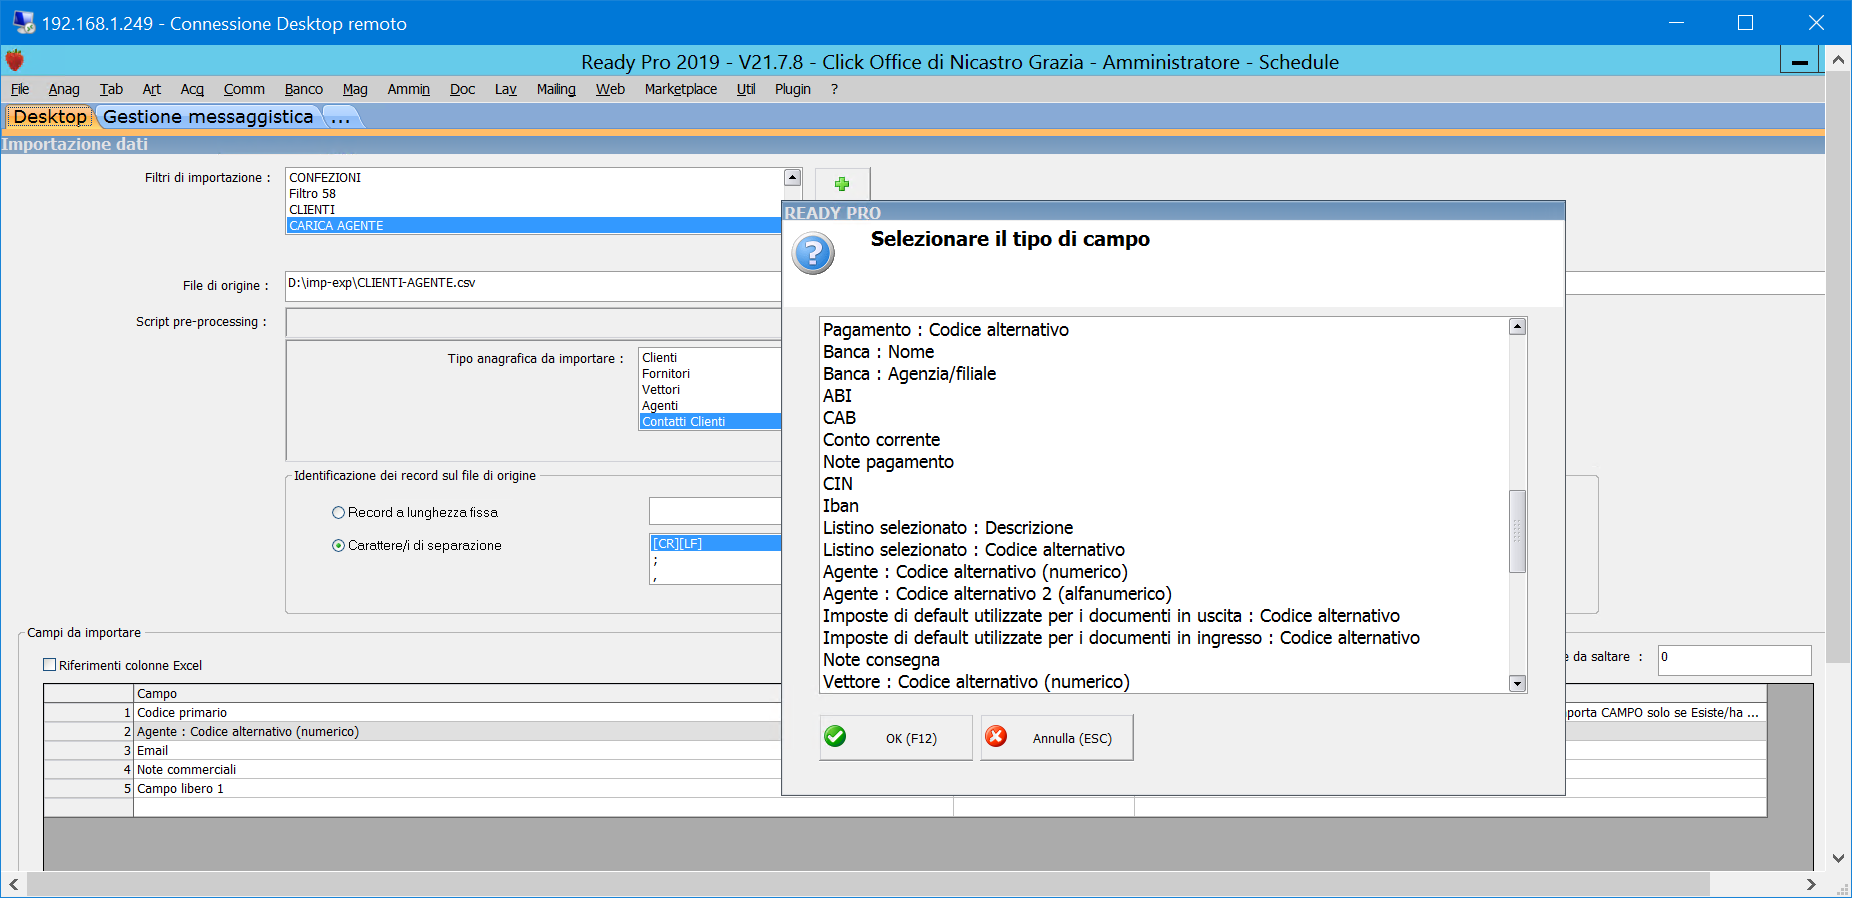This screenshot has width=1852, height=898.
Task: Click the green plus add filter button
Action: [842, 184]
